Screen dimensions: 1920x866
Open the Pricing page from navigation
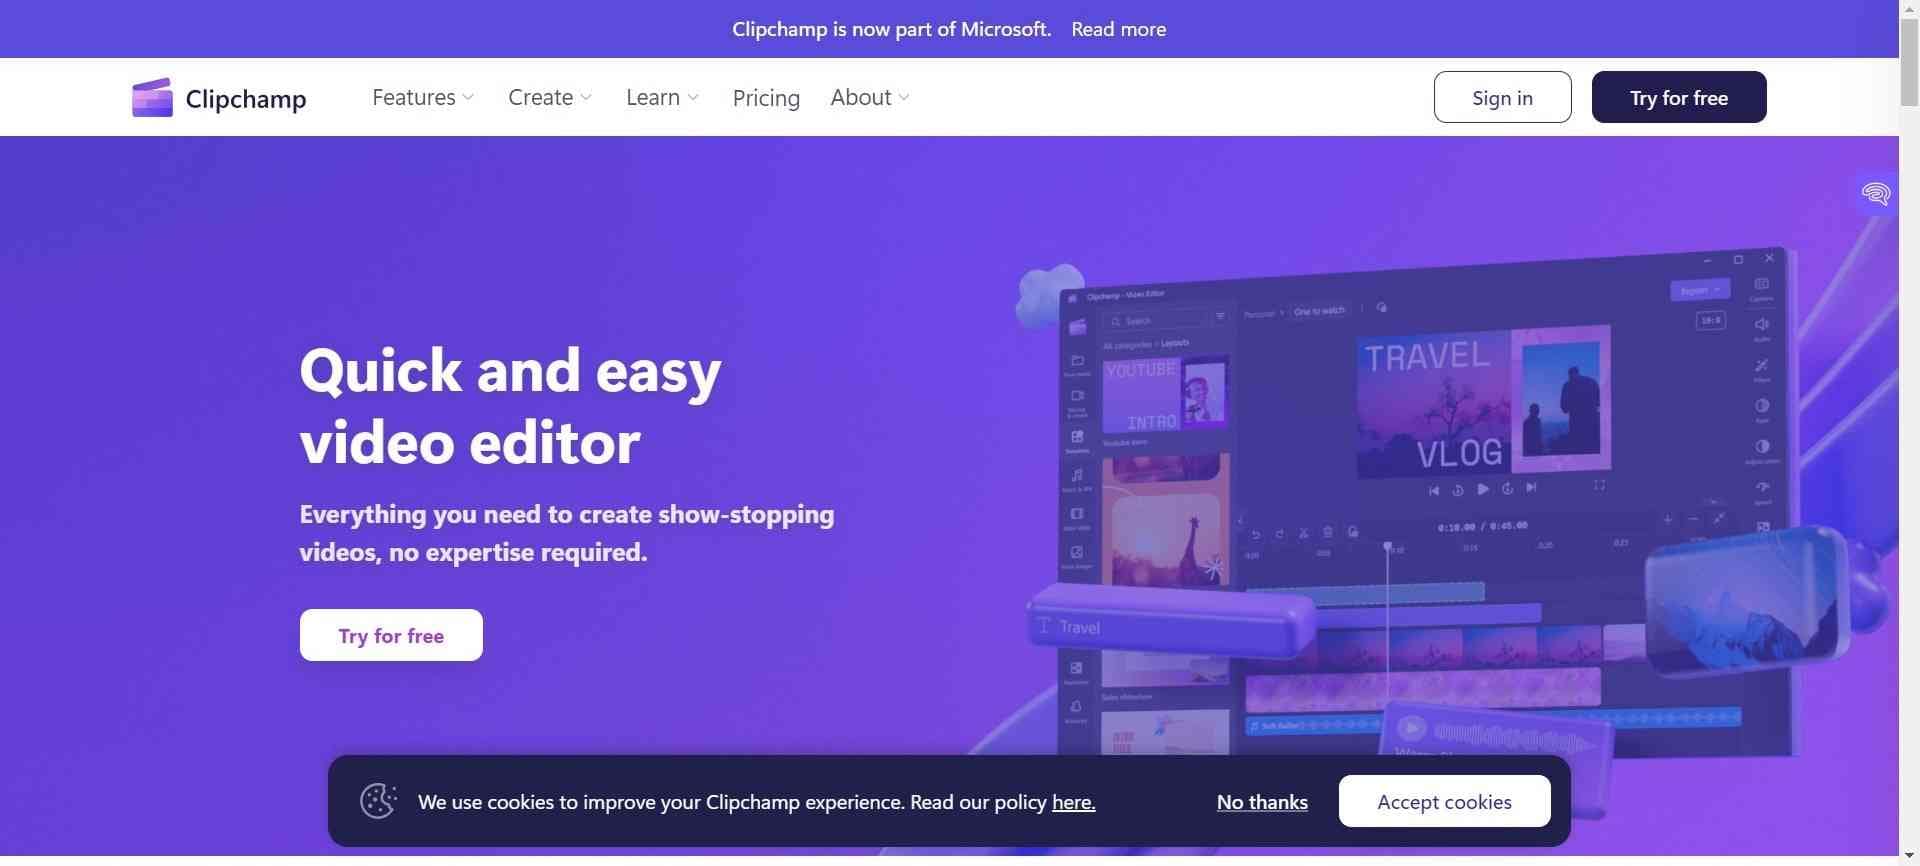(x=766, y=98)
